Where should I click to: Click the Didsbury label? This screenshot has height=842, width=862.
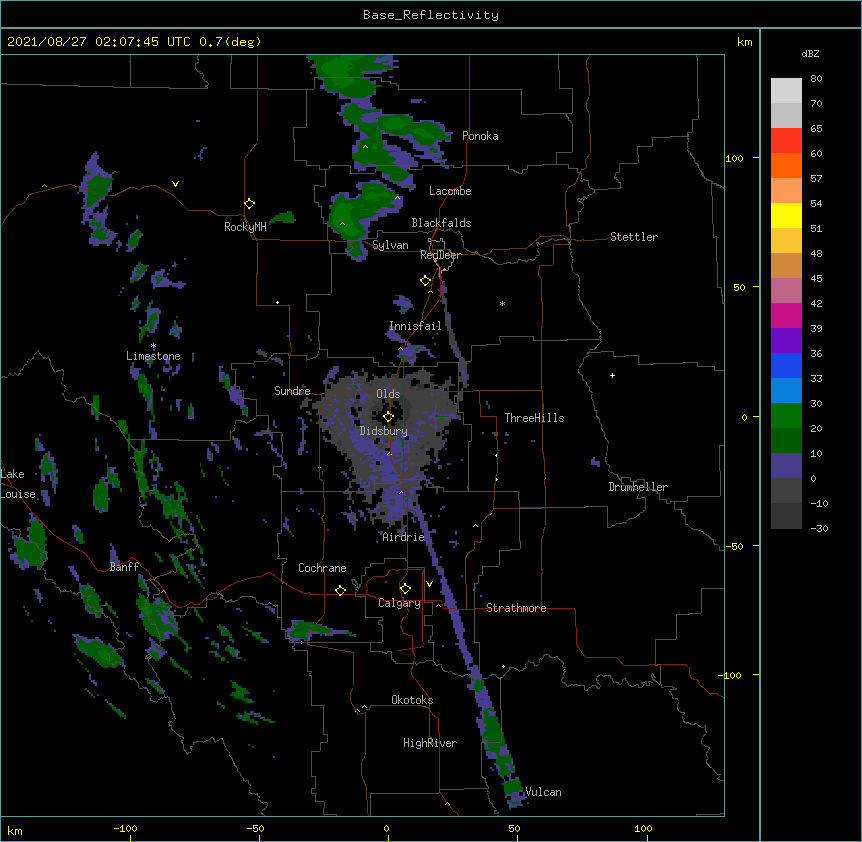(384, 431)
